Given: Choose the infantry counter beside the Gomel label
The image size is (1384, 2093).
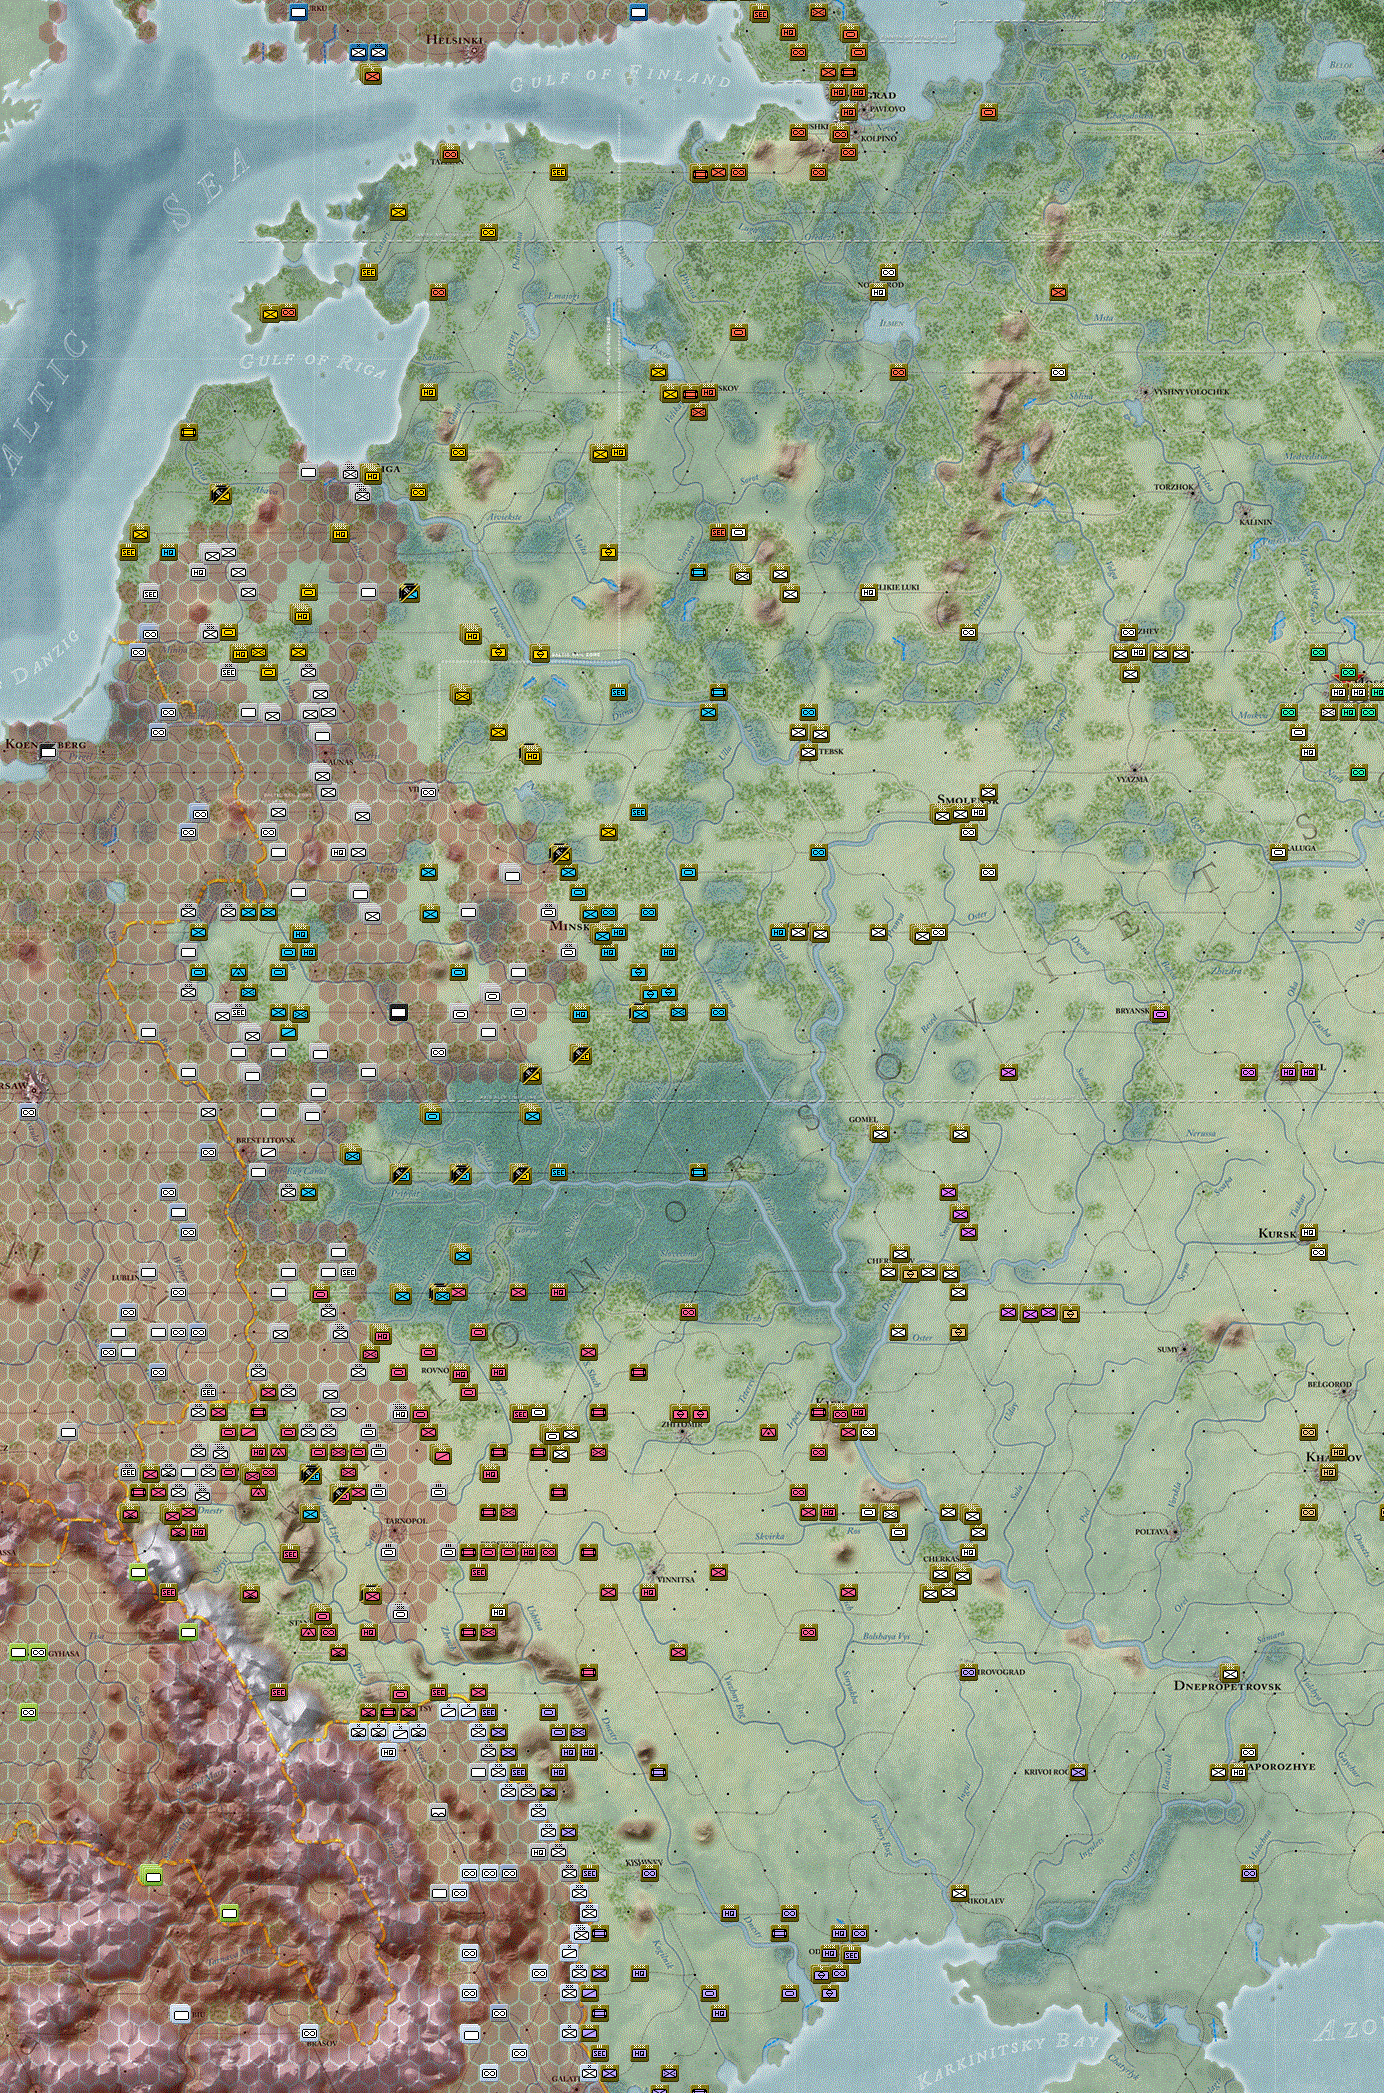Looking at the screenshot, I should (x=880, y=1133).
